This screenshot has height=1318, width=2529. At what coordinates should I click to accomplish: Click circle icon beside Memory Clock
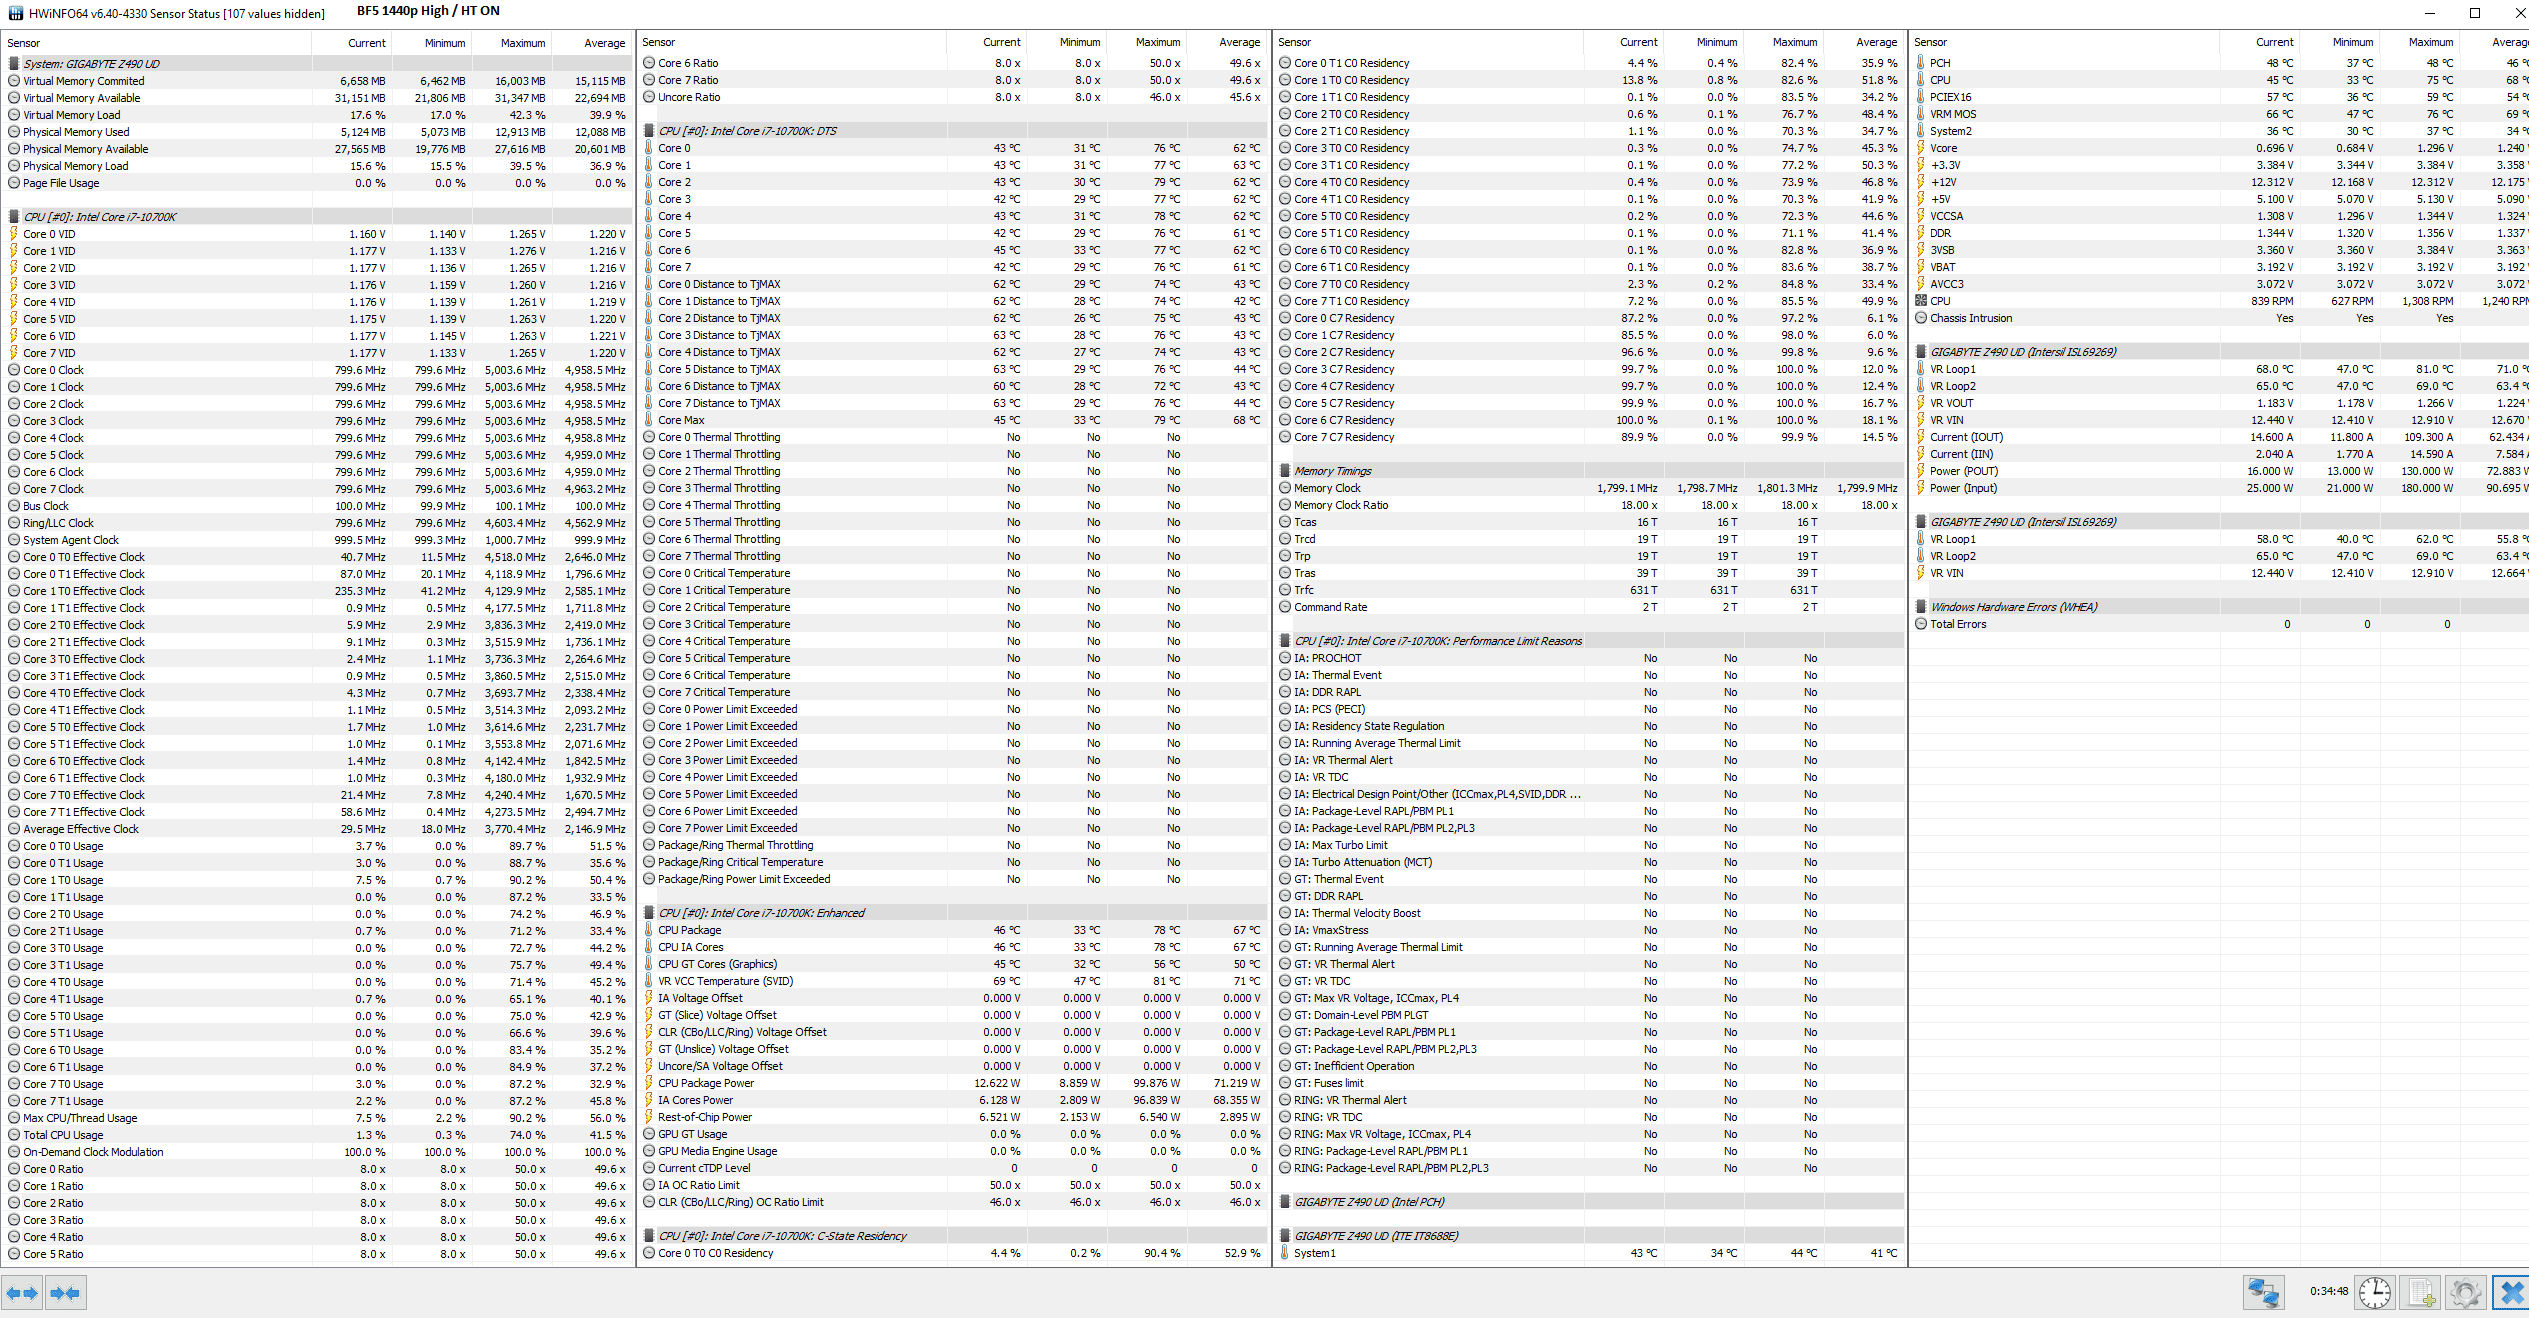[1285, 488]
